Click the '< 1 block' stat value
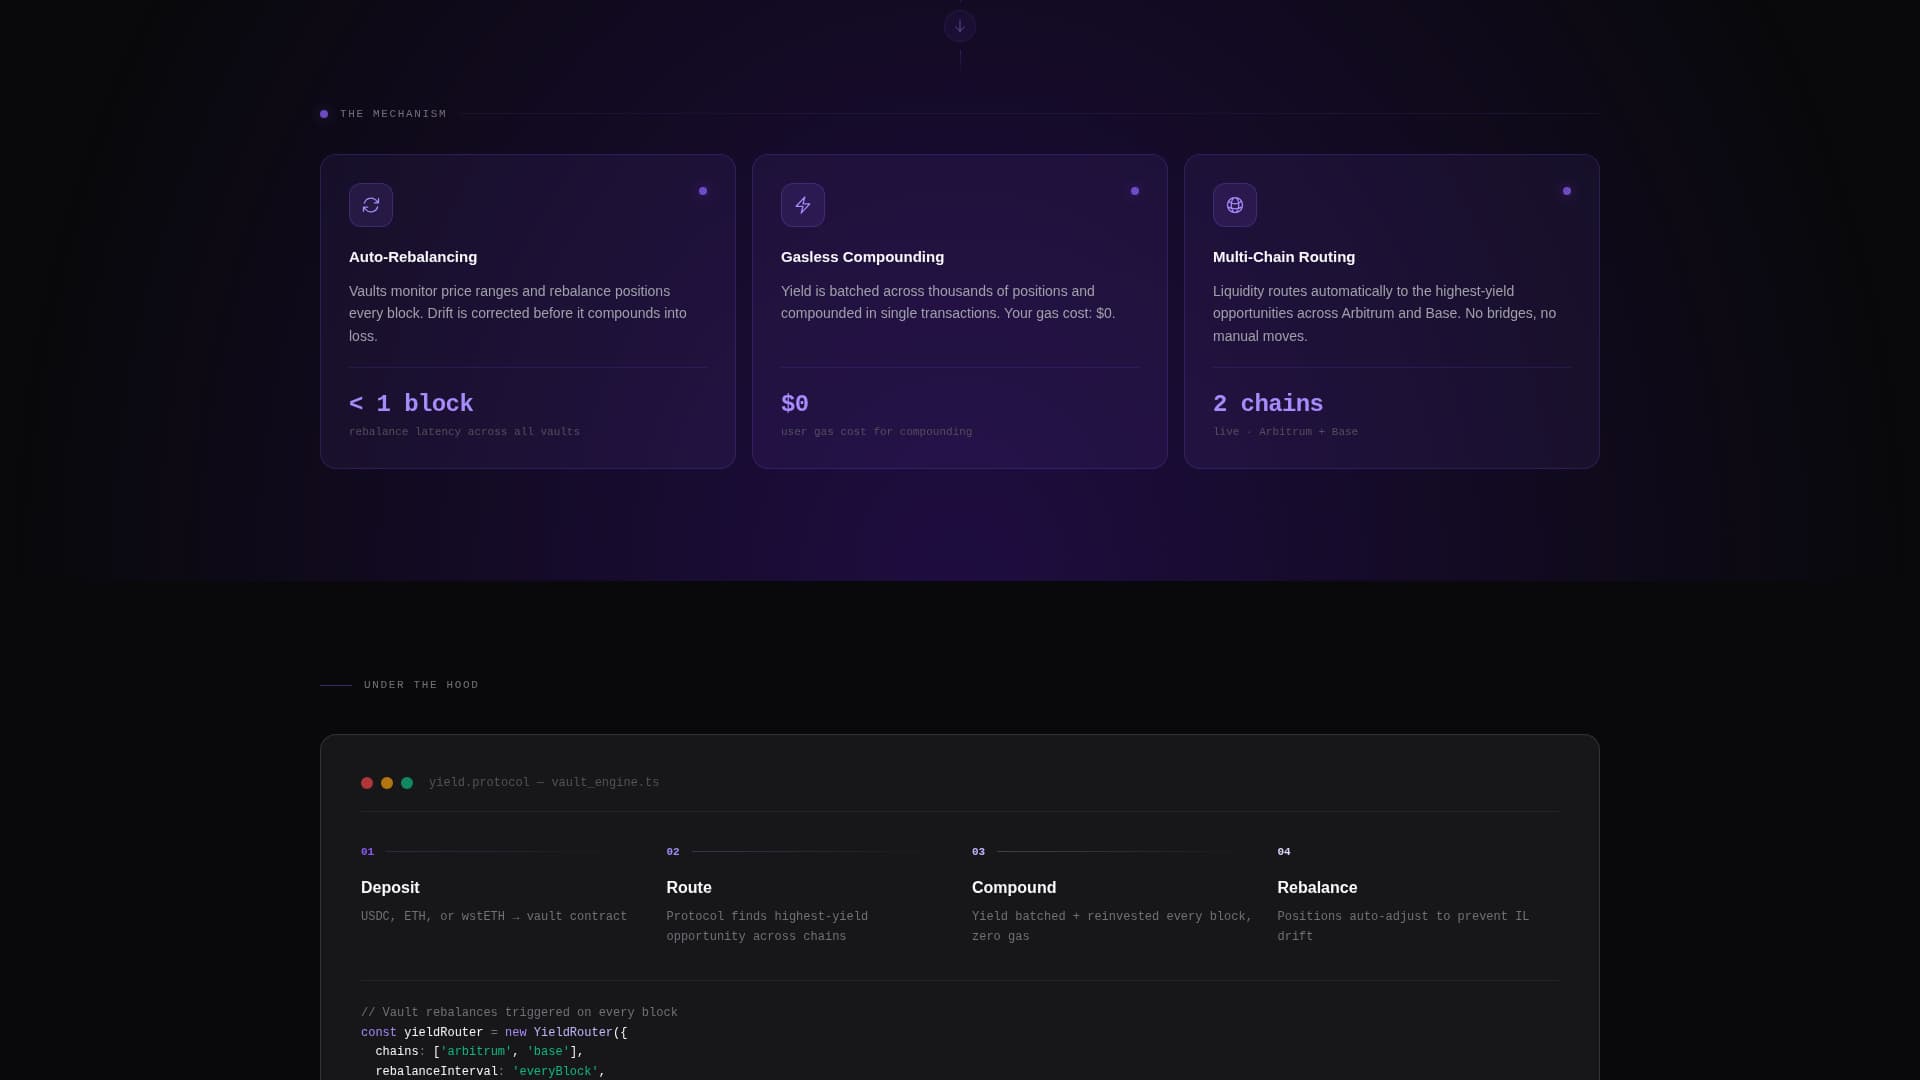Viewport: 1920px width, 1080px height. coord(411,404)
